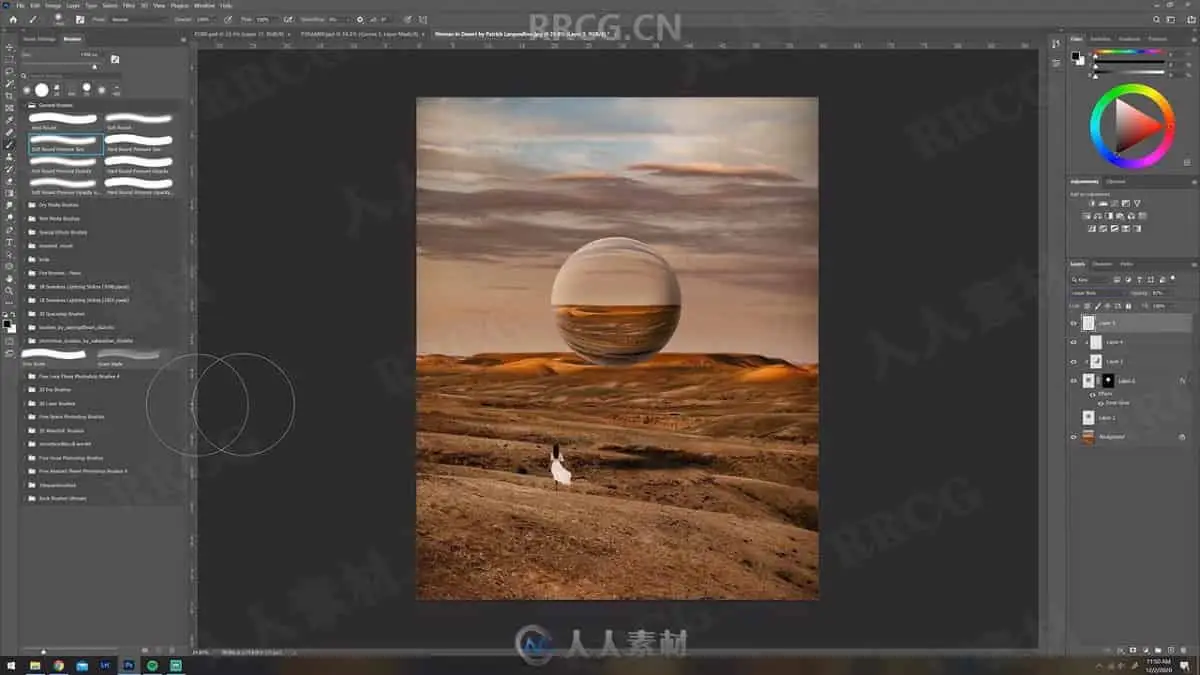Select the Horizontal Type tool

click(10, 242)
